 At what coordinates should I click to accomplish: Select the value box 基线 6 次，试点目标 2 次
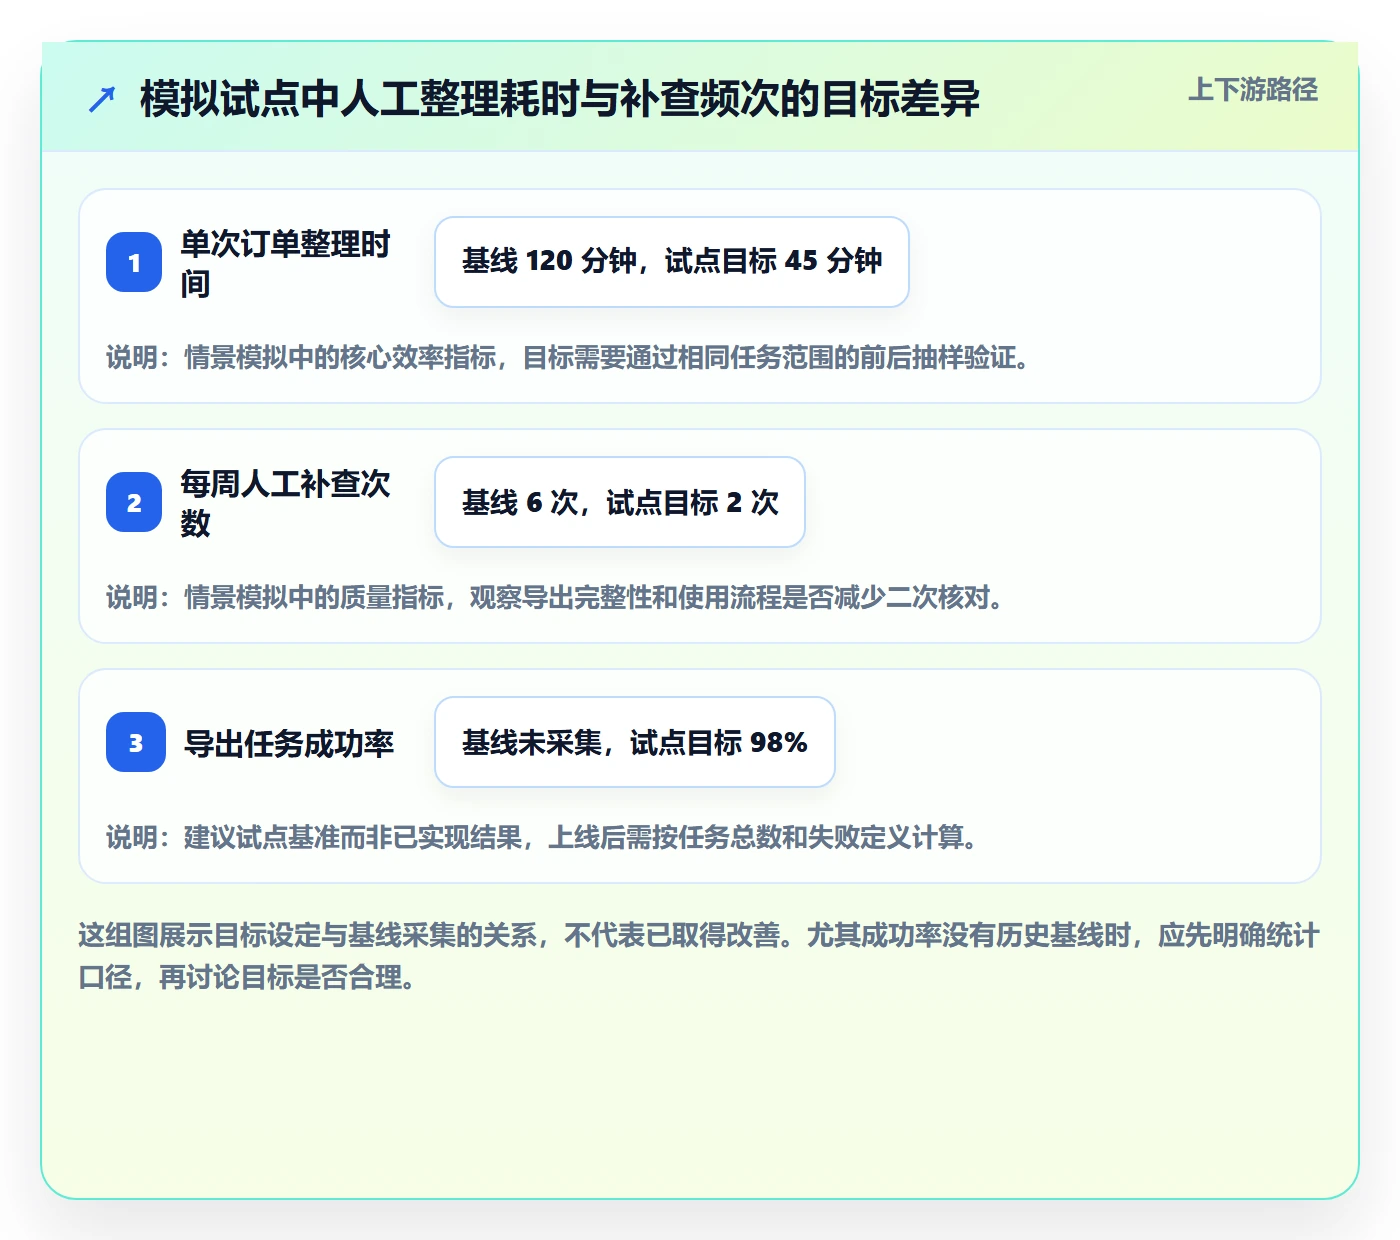pos(620,502)
